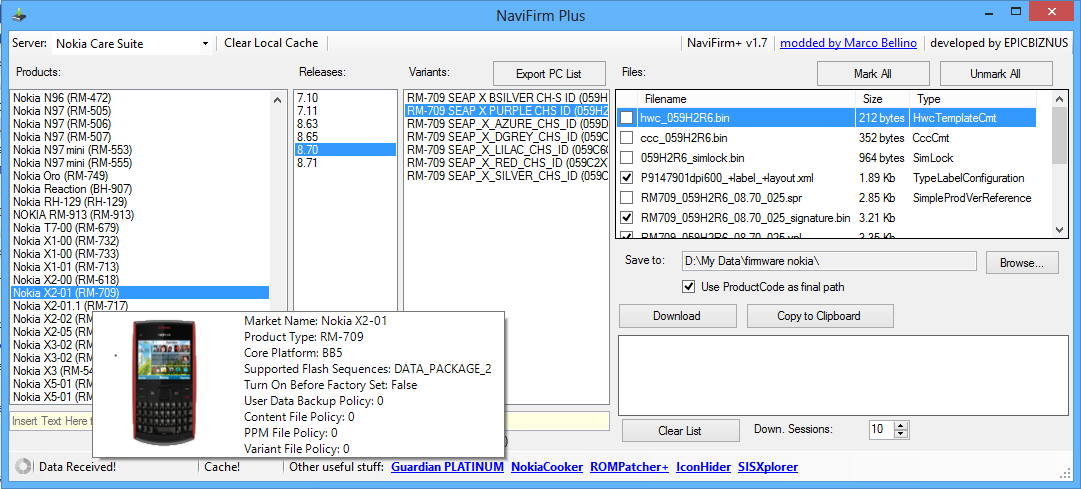Click the NaviFirm app icon in title bar
1081x489 pixels.
[x=21, y=14]
